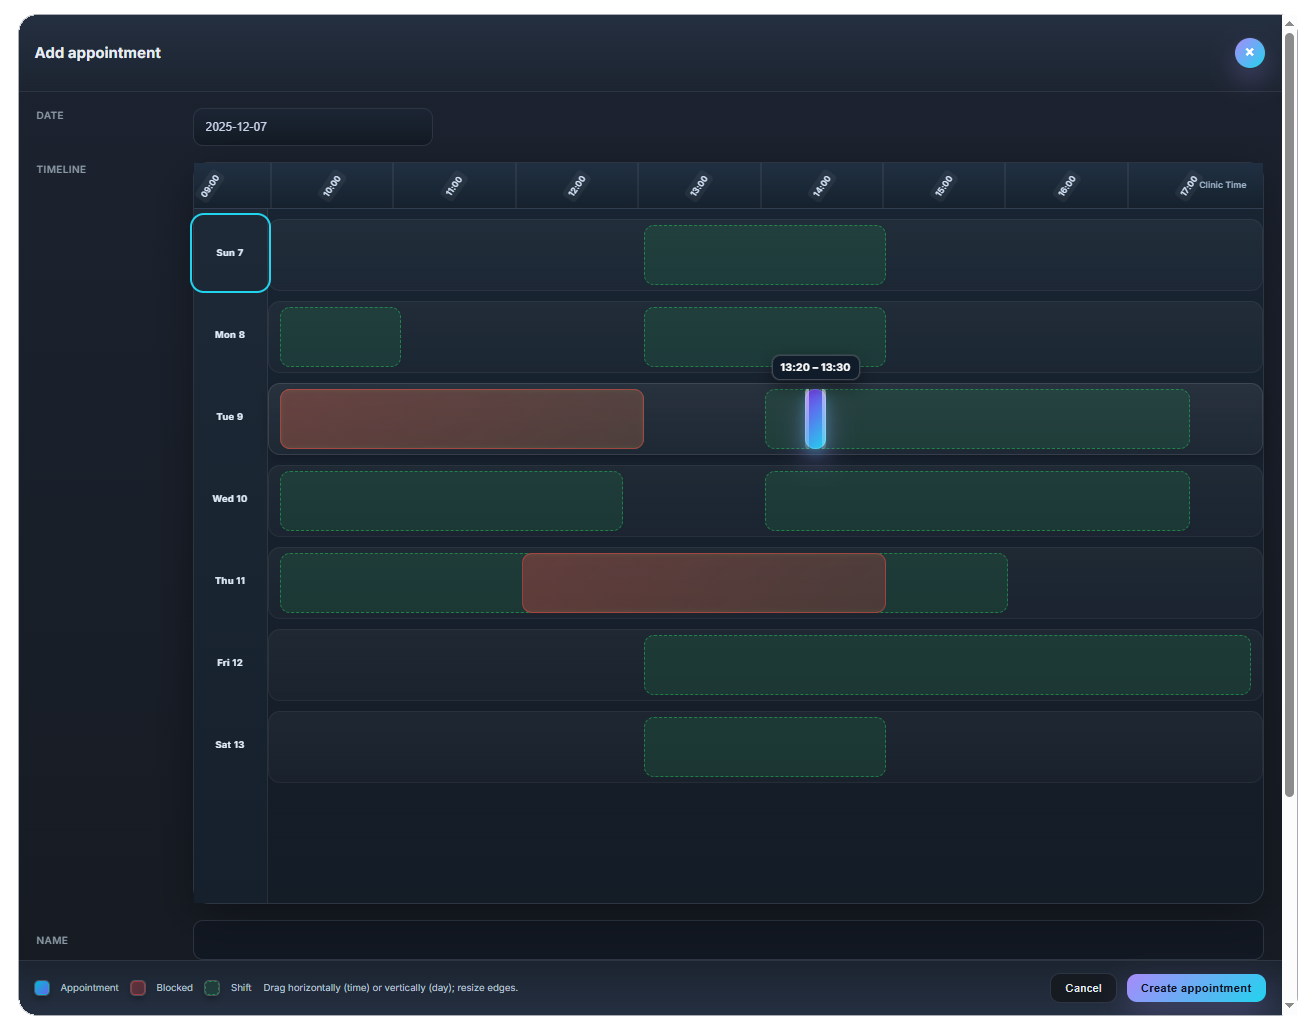Click the Cancel button

point(1083,988)
